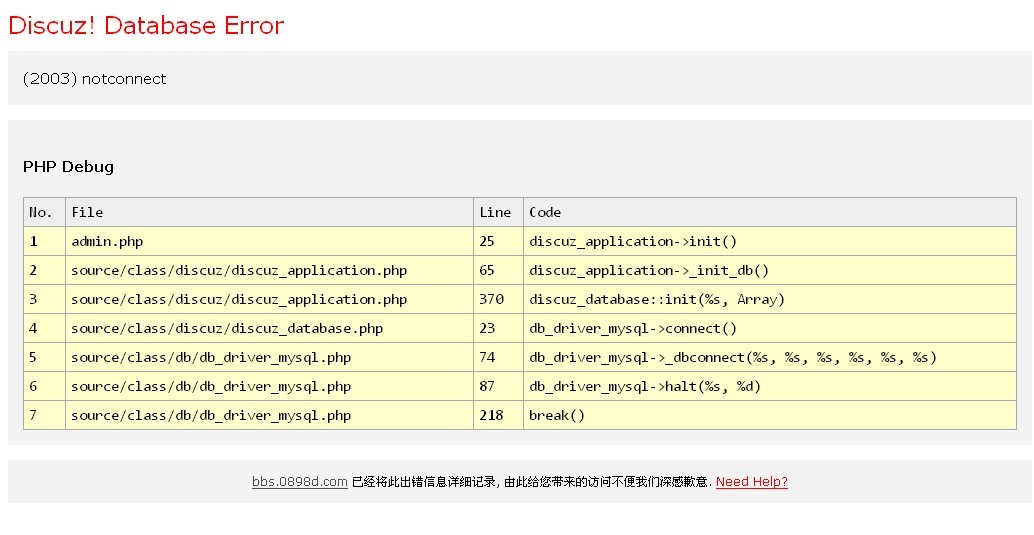Open the bbs.0898d.com link
Image resolution: width=1034 pixels, height=535 pixels.
pyautogui.click(x=299, y=482)
